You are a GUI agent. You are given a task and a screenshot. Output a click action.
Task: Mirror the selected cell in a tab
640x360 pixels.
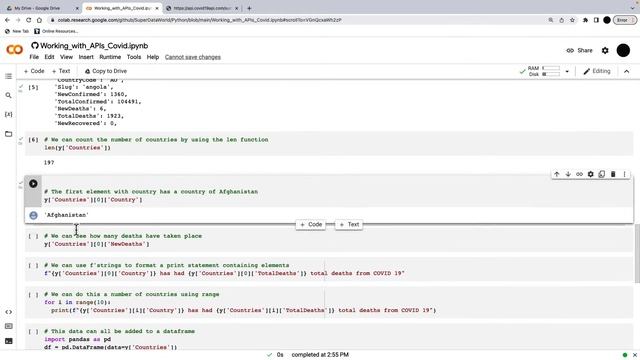click(x=602, y=174)
